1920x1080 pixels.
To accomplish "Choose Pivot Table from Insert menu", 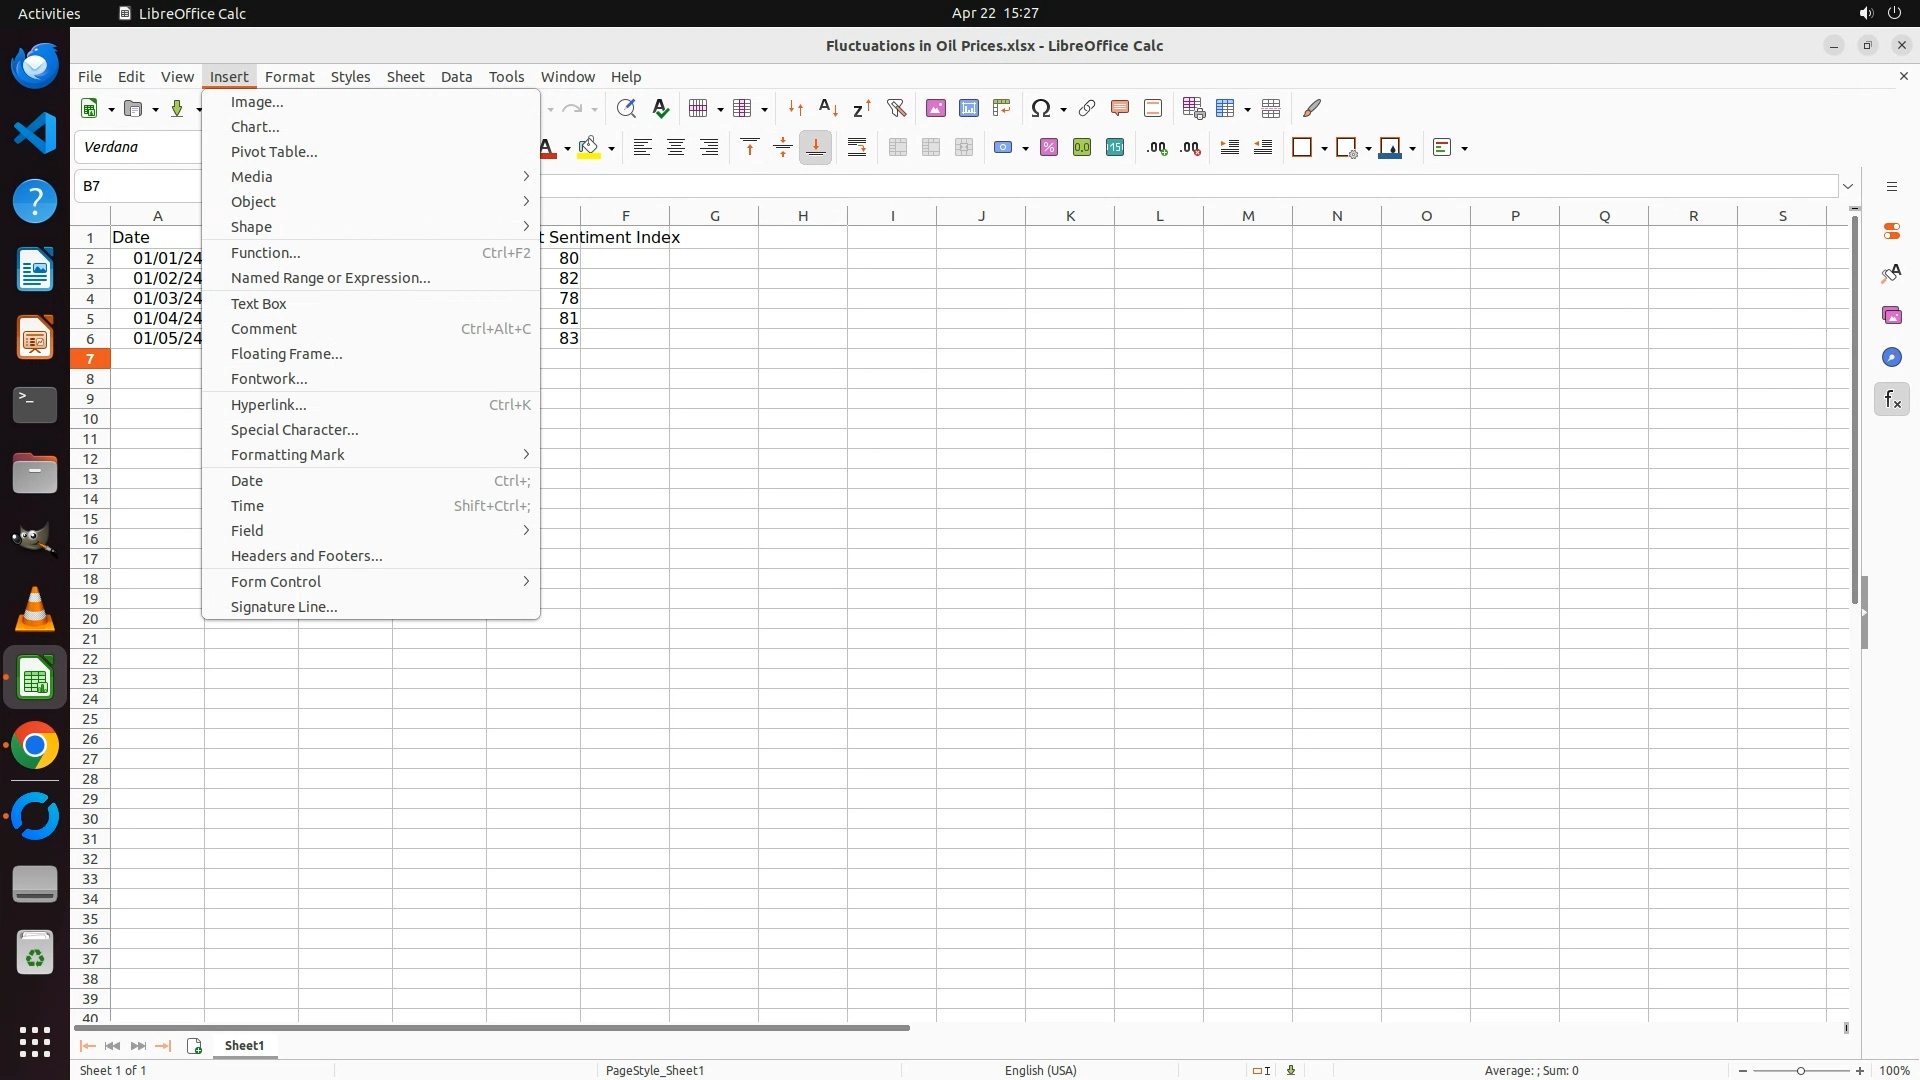I will click(x=274, y=152).
